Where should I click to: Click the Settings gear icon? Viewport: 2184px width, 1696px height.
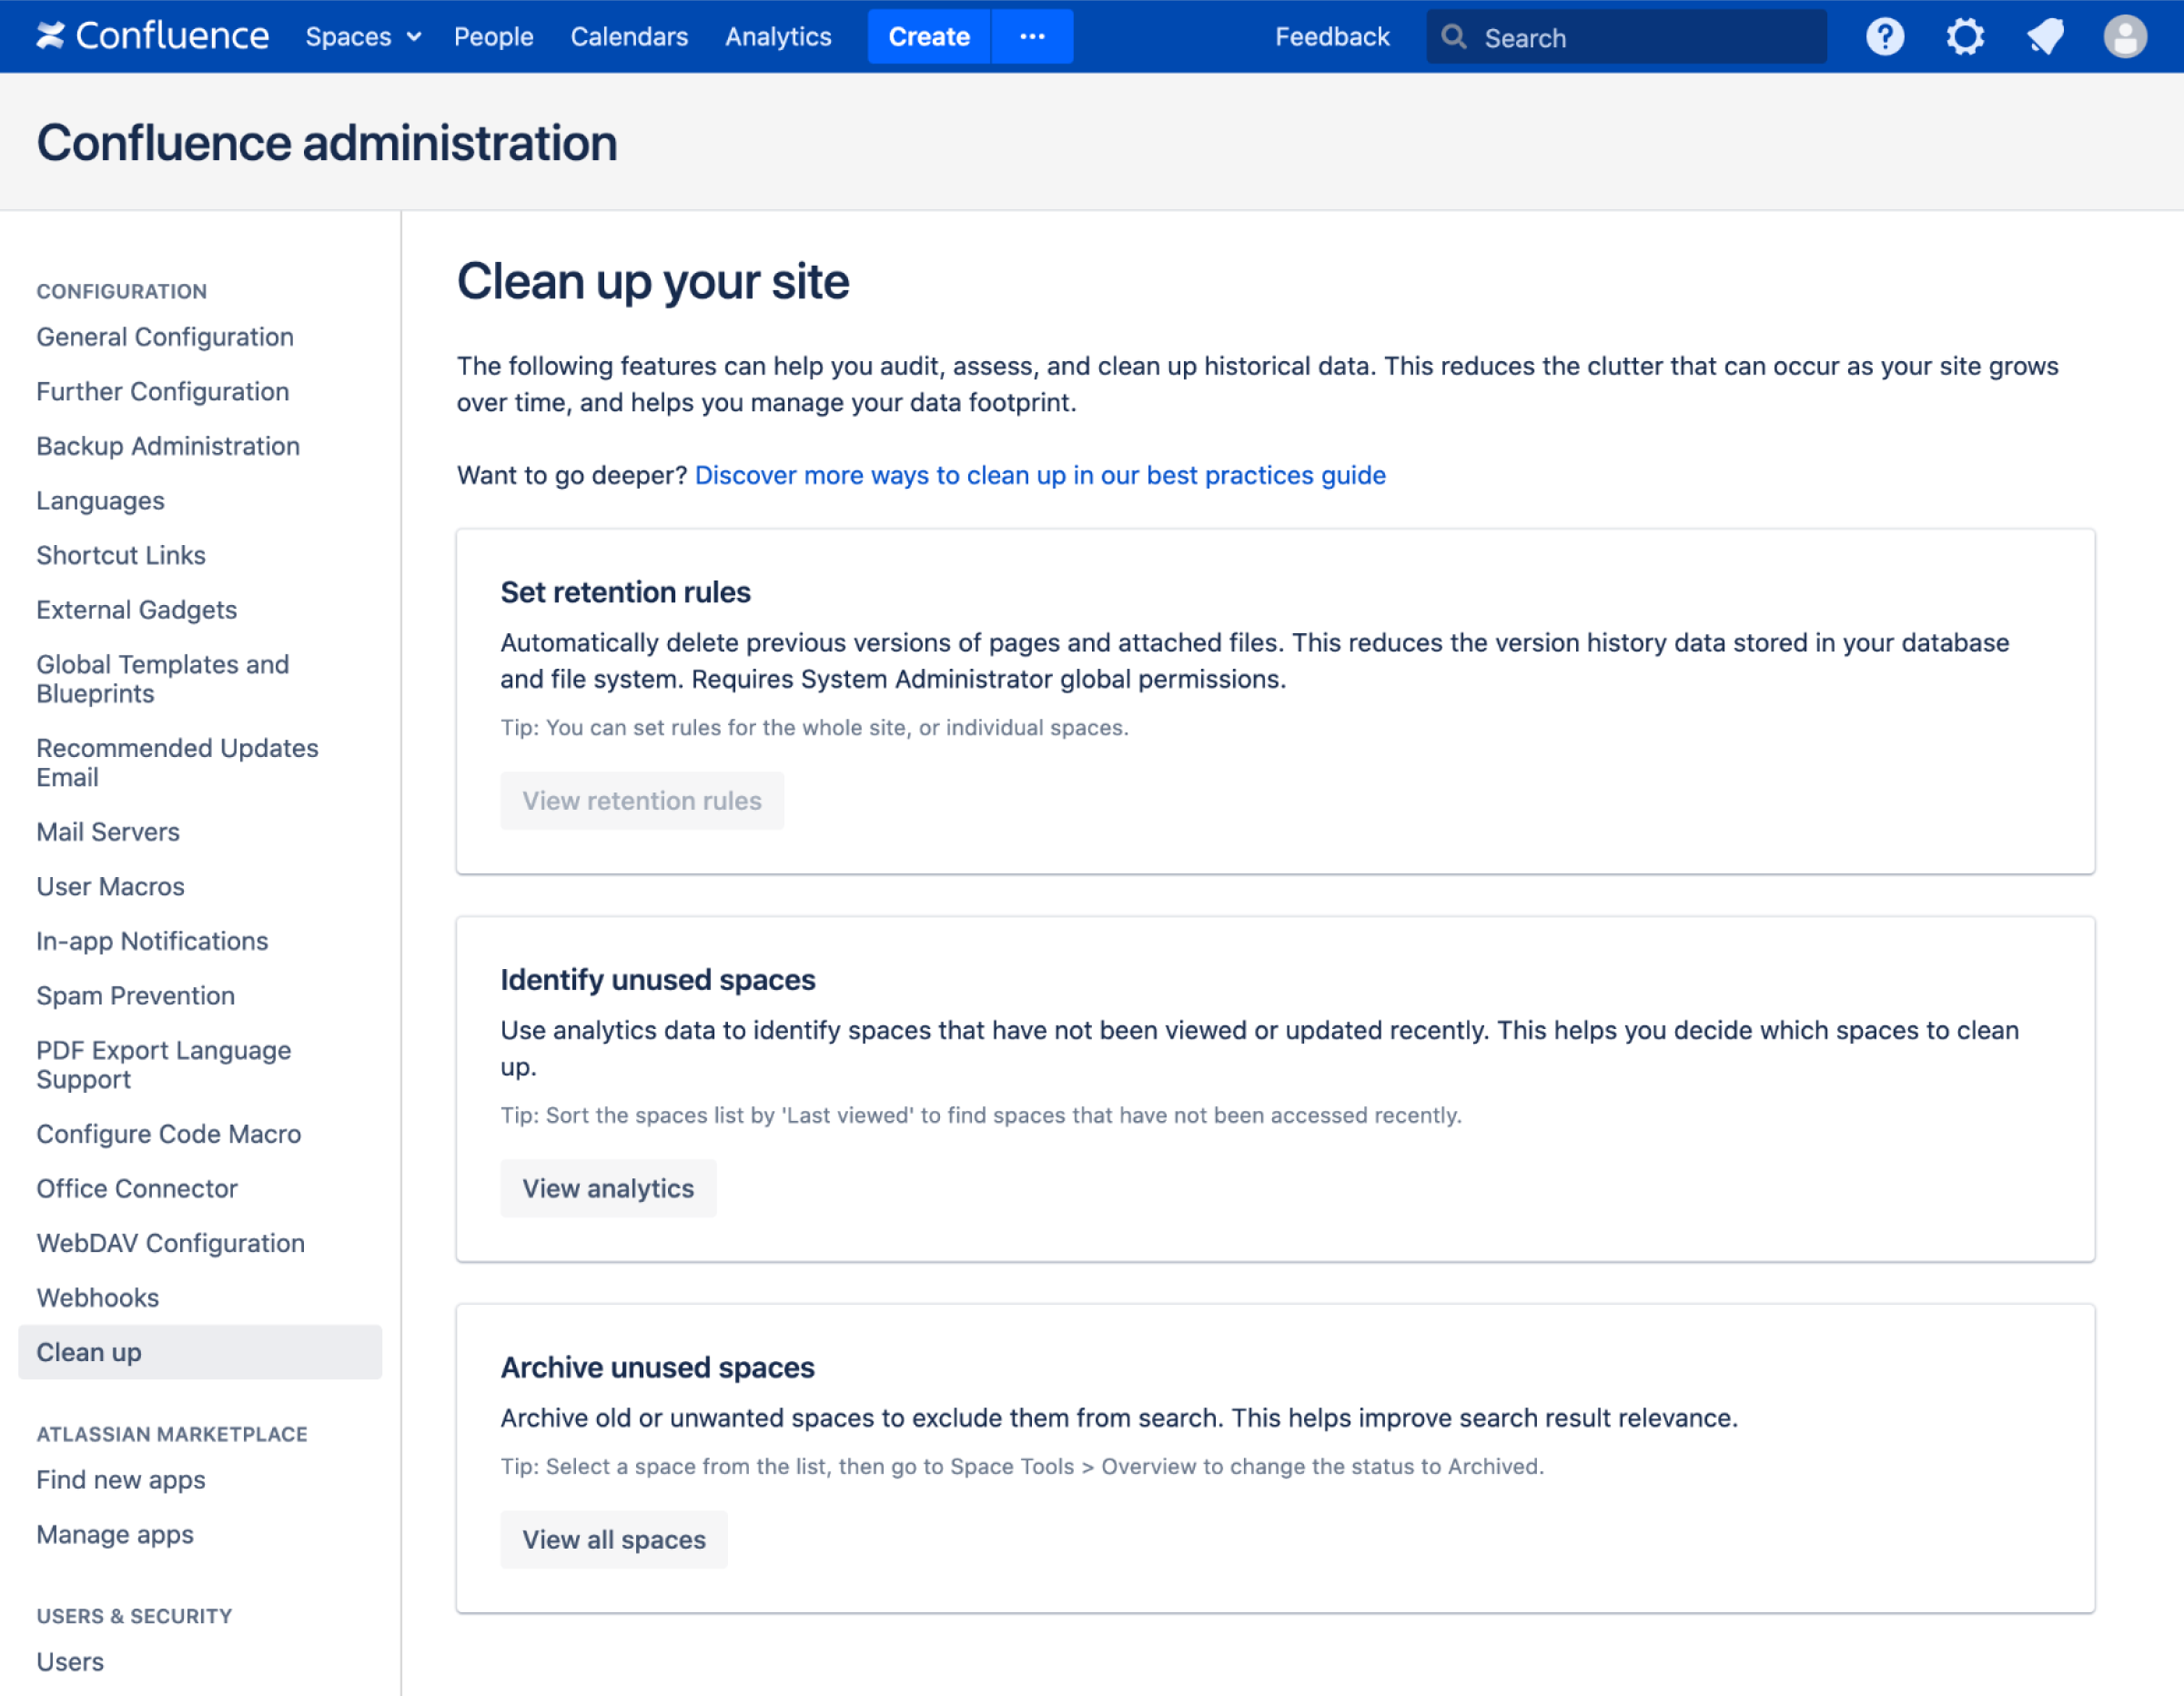tap(1964, 35)
